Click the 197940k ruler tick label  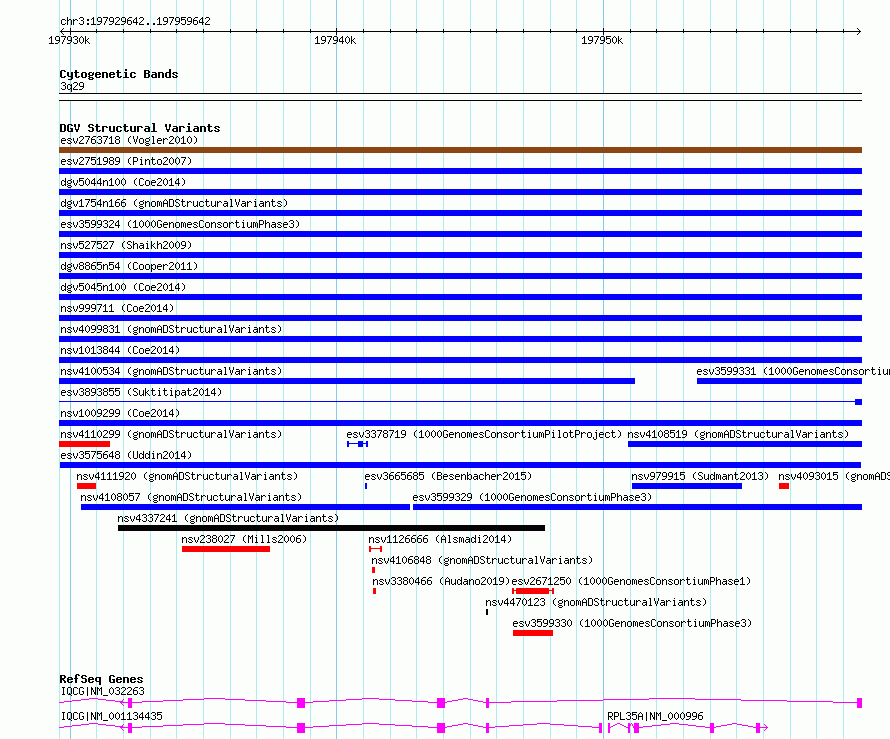point(335,40)
